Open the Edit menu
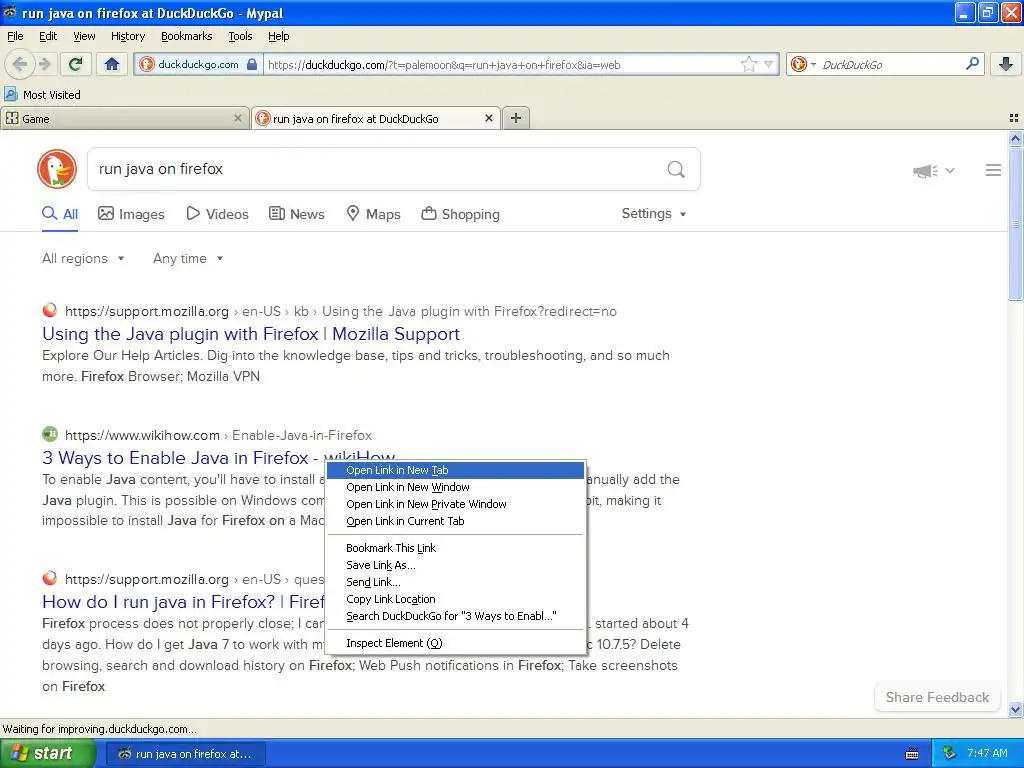 tap(48, 36)
